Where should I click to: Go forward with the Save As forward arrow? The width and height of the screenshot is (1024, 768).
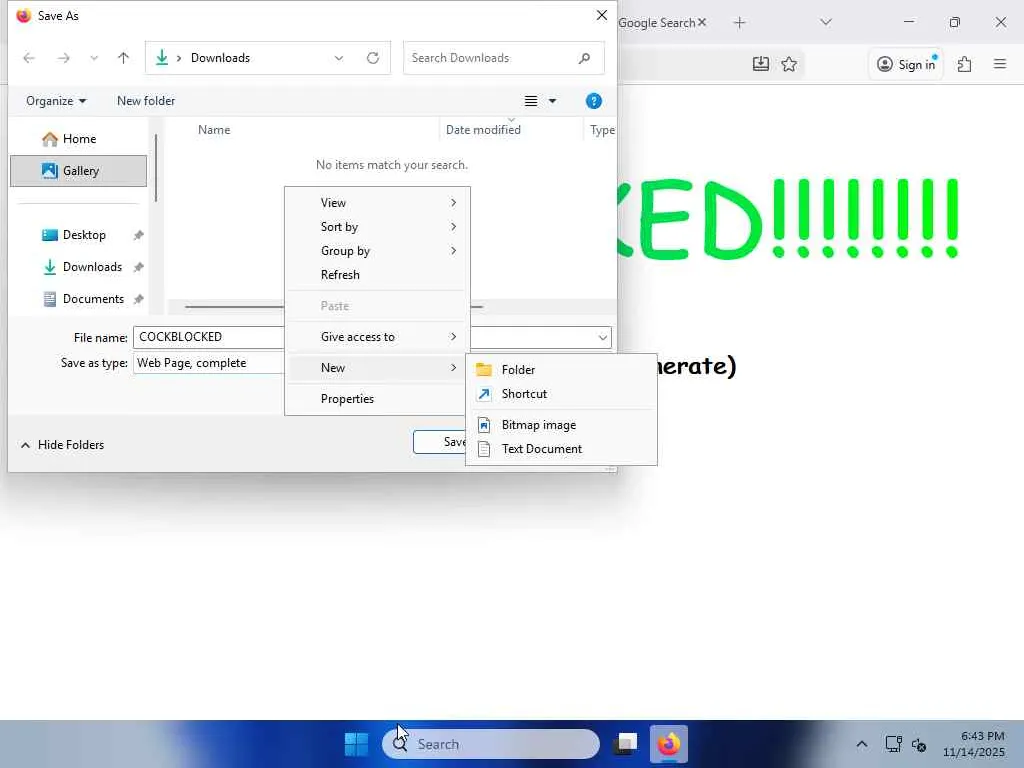(x=63, y=58)
